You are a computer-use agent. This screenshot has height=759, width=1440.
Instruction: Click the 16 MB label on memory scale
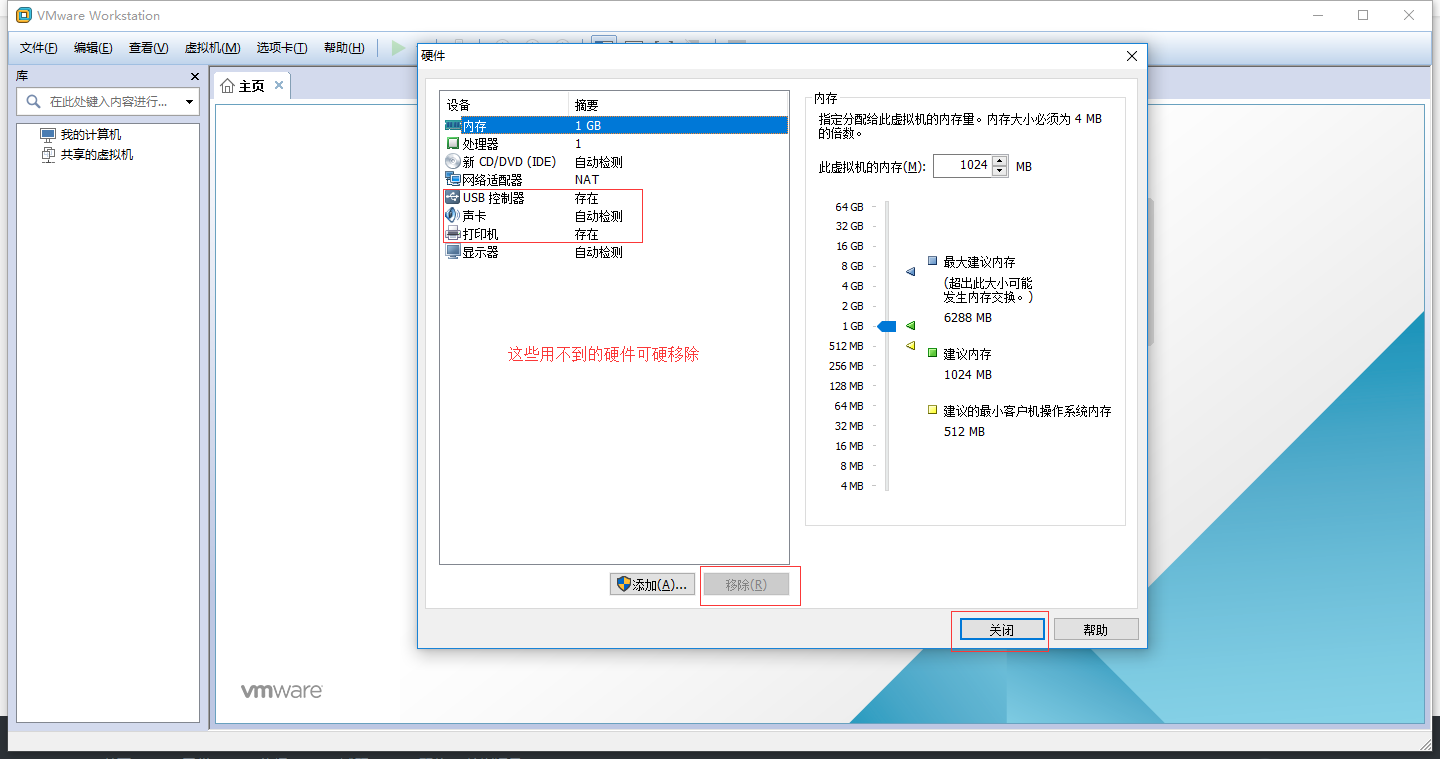(x=849, y=446)
